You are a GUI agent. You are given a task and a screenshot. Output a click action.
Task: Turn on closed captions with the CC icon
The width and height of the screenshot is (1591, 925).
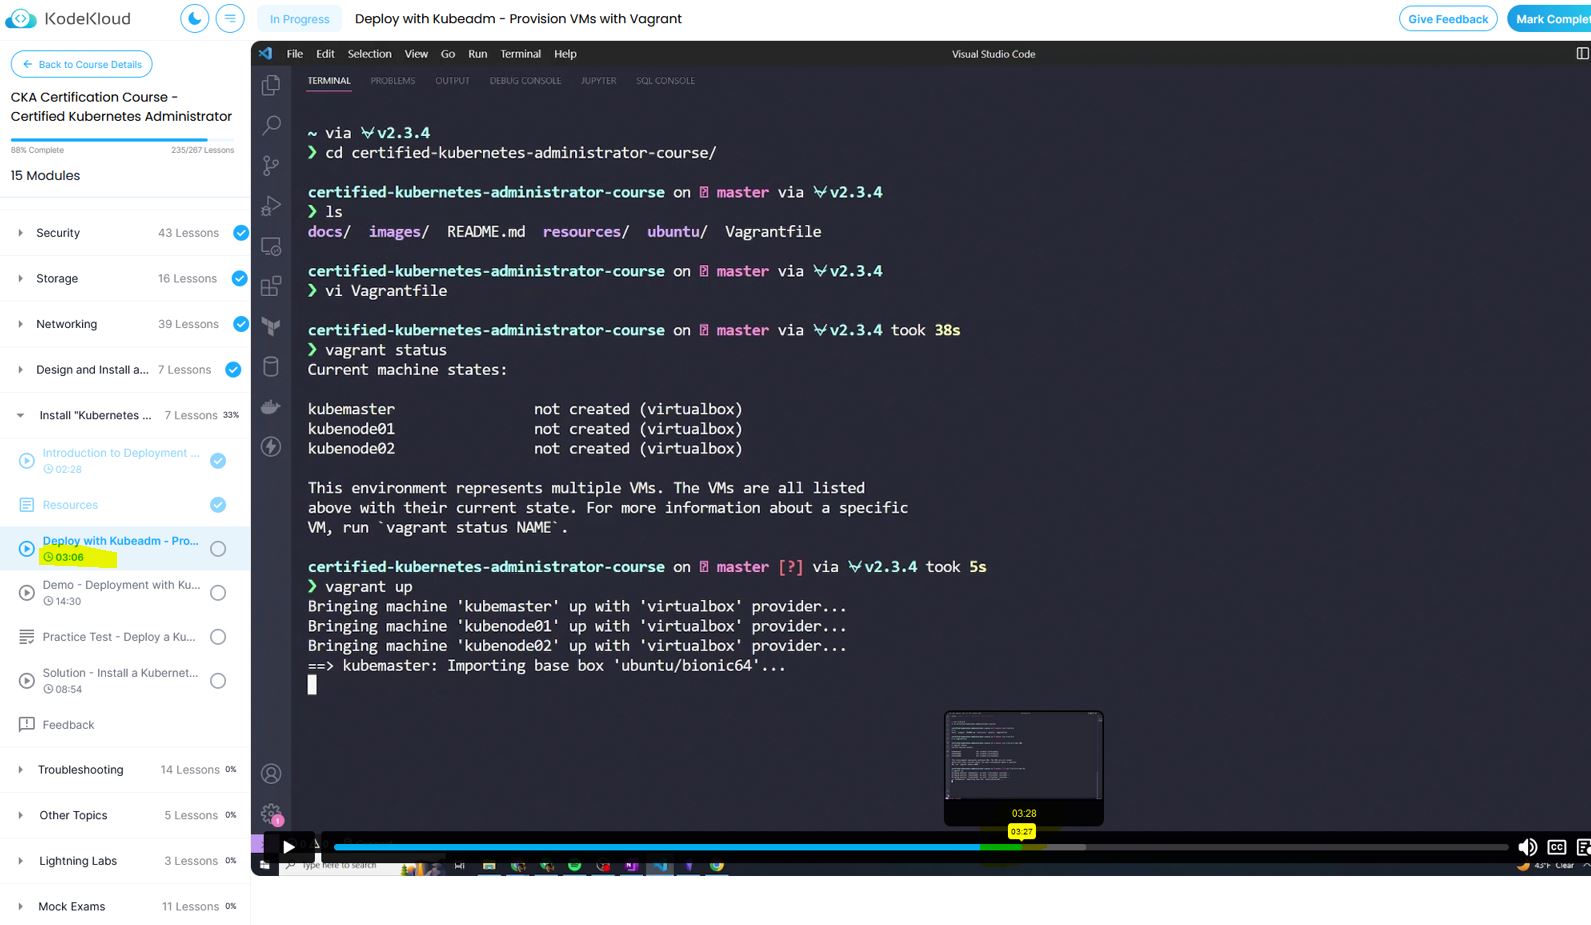1557,847
